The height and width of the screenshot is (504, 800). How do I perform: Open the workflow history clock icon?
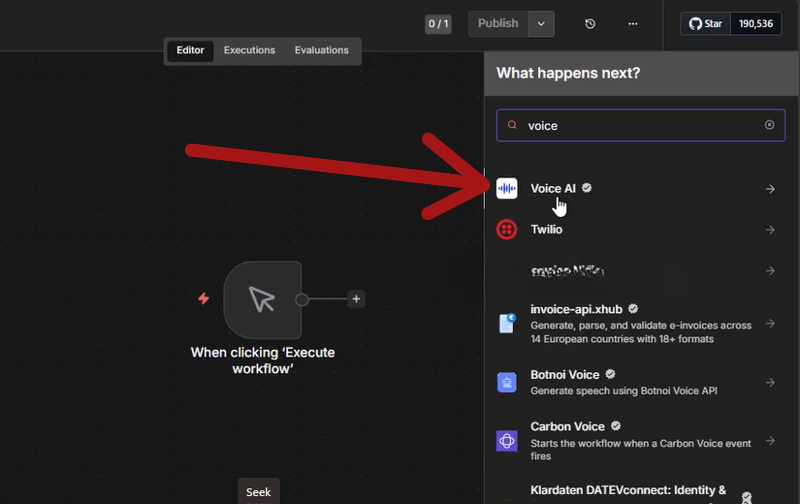[x=590, y=23]
